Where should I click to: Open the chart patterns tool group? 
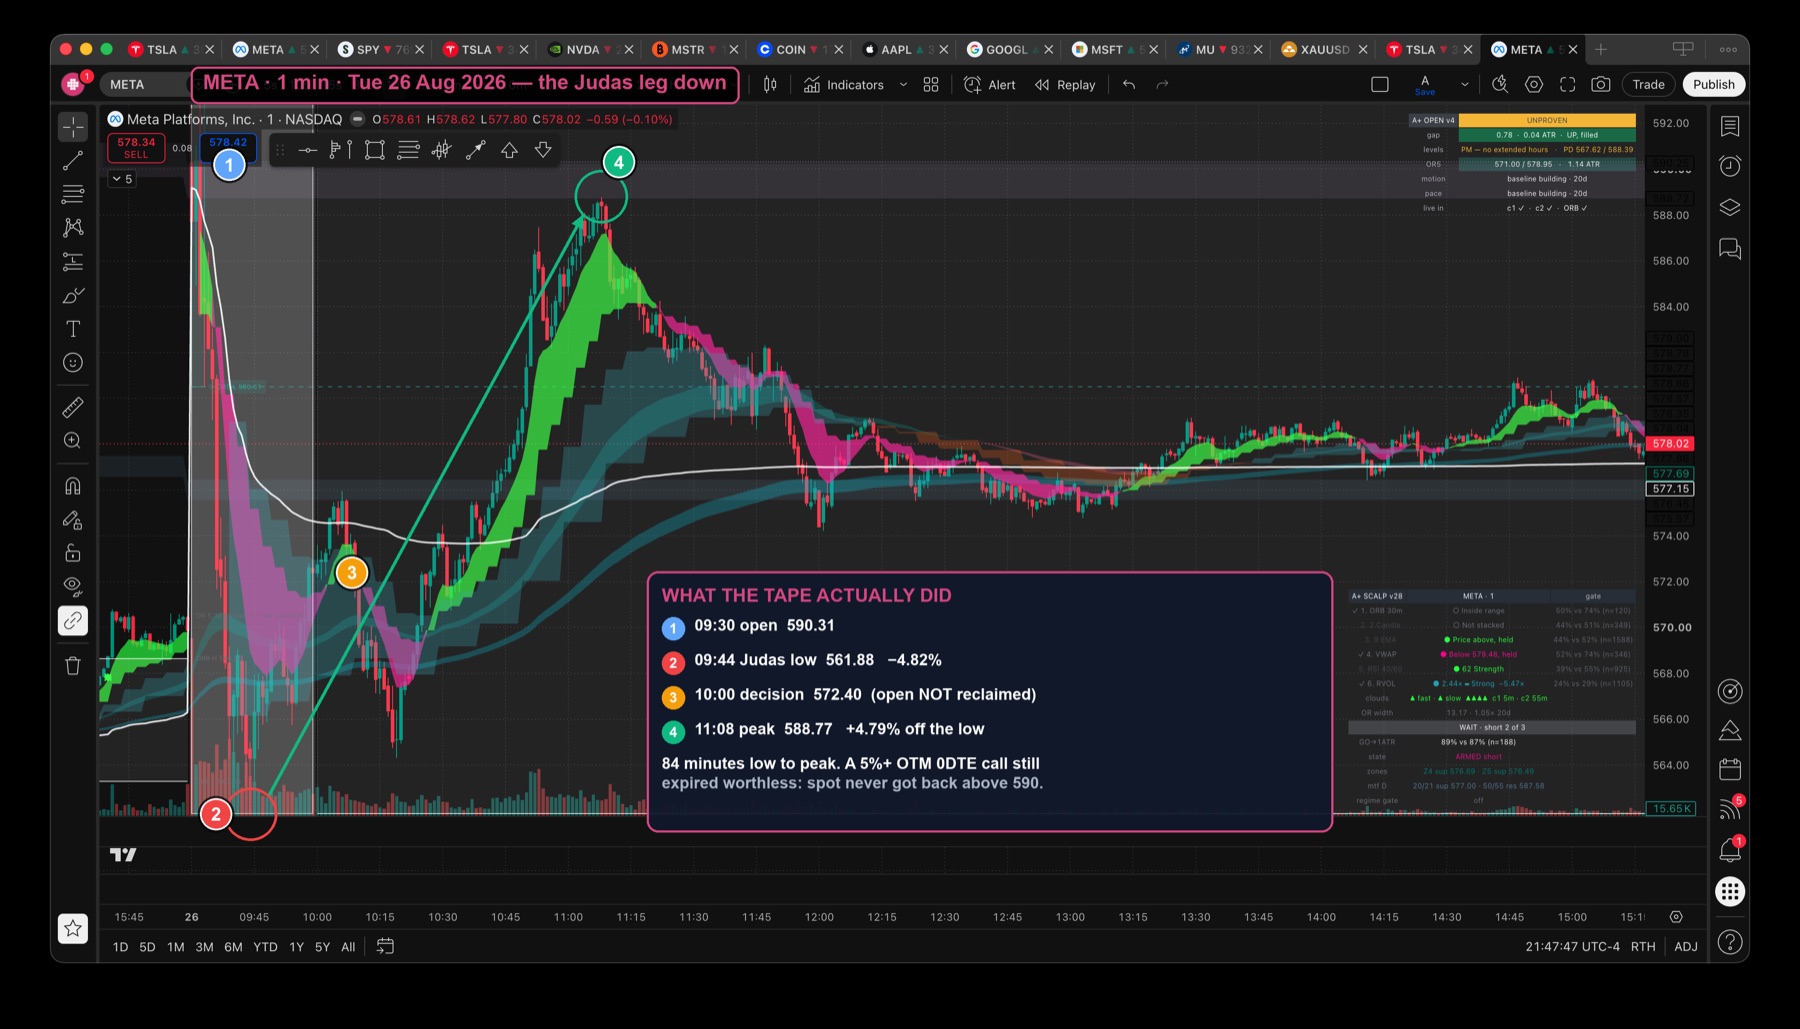click(x=73, y=228)
